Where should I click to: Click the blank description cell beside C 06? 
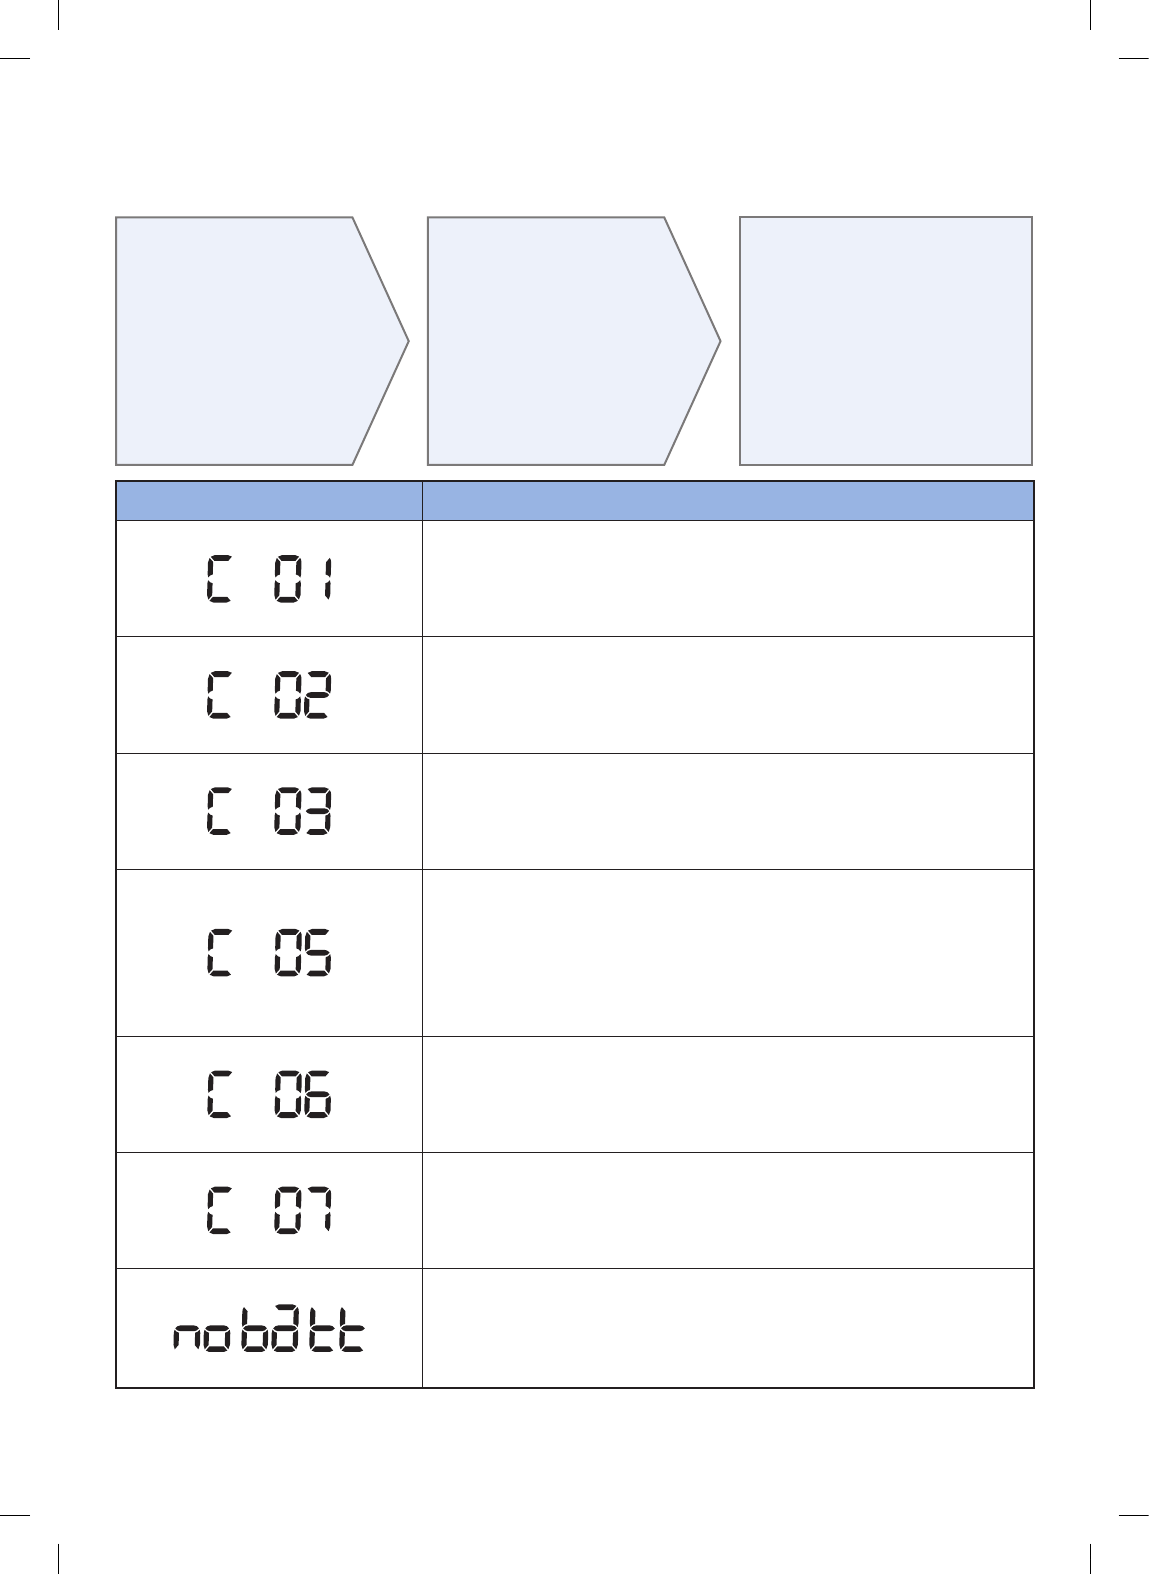click(727, 1095)
